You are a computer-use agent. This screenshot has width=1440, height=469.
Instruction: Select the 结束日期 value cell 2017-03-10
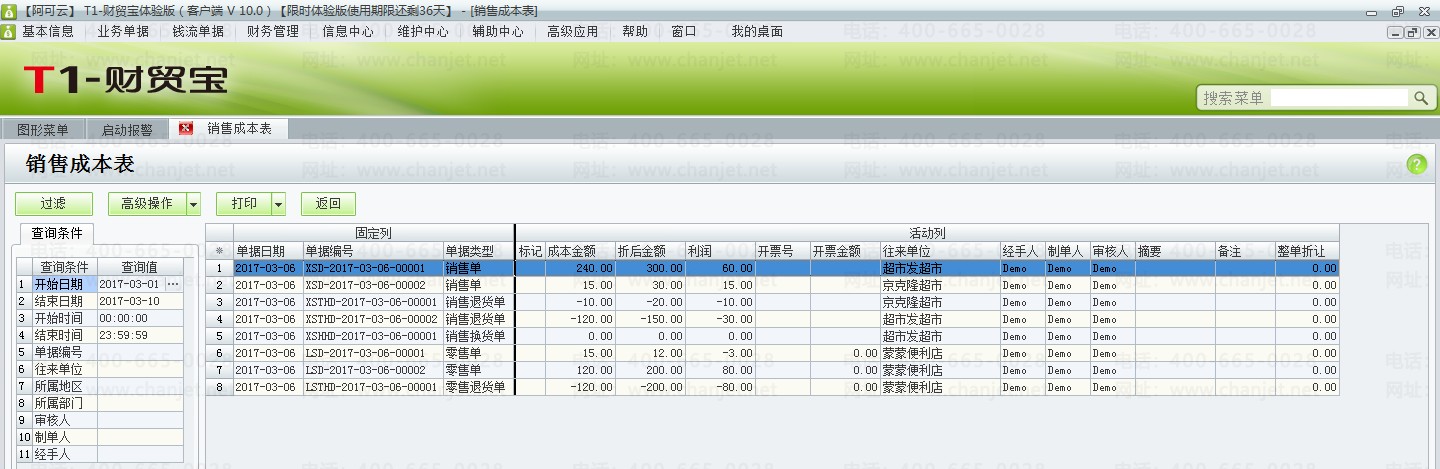pos(140,301)
